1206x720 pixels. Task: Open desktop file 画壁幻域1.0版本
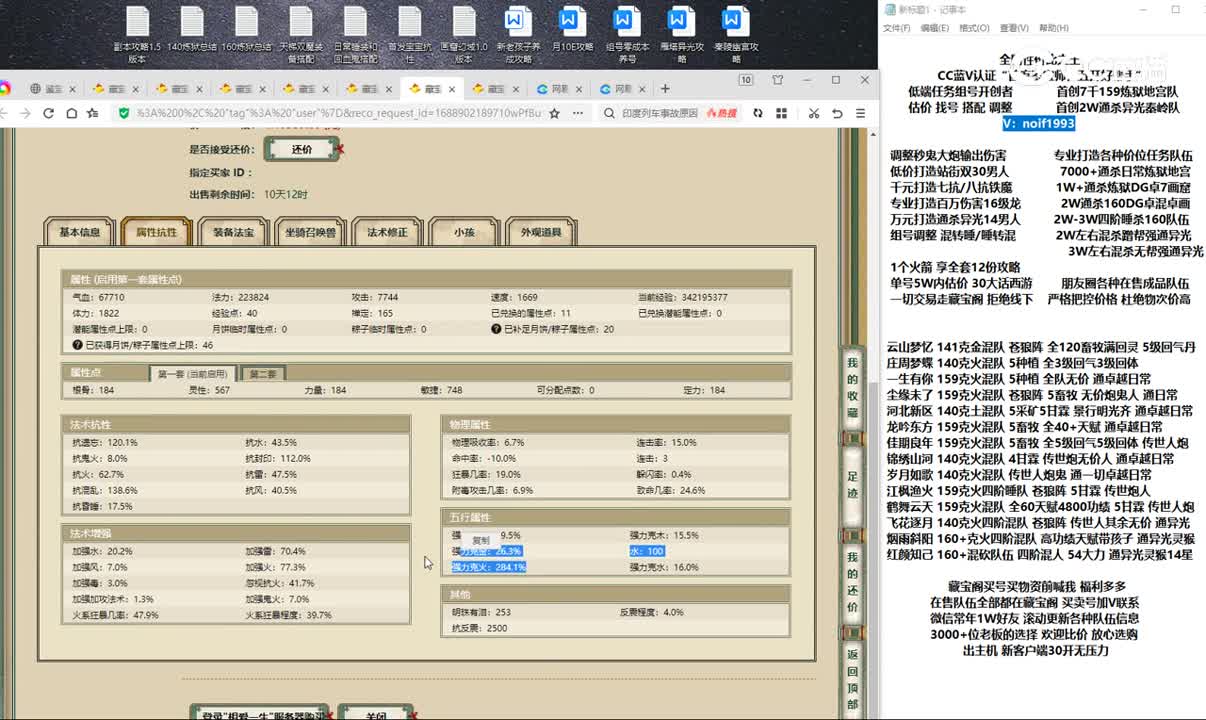click(464, 34)
